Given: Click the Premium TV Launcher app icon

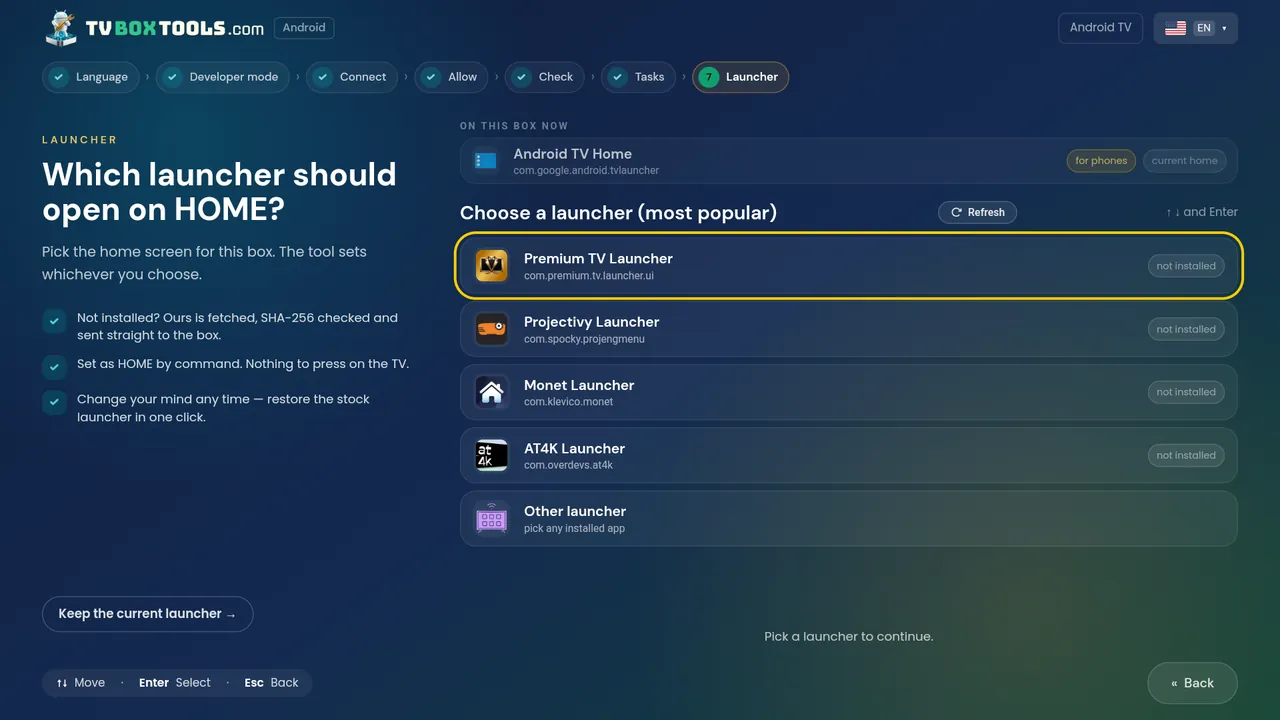Looking at the screenshot, I should tap(491, 266).
